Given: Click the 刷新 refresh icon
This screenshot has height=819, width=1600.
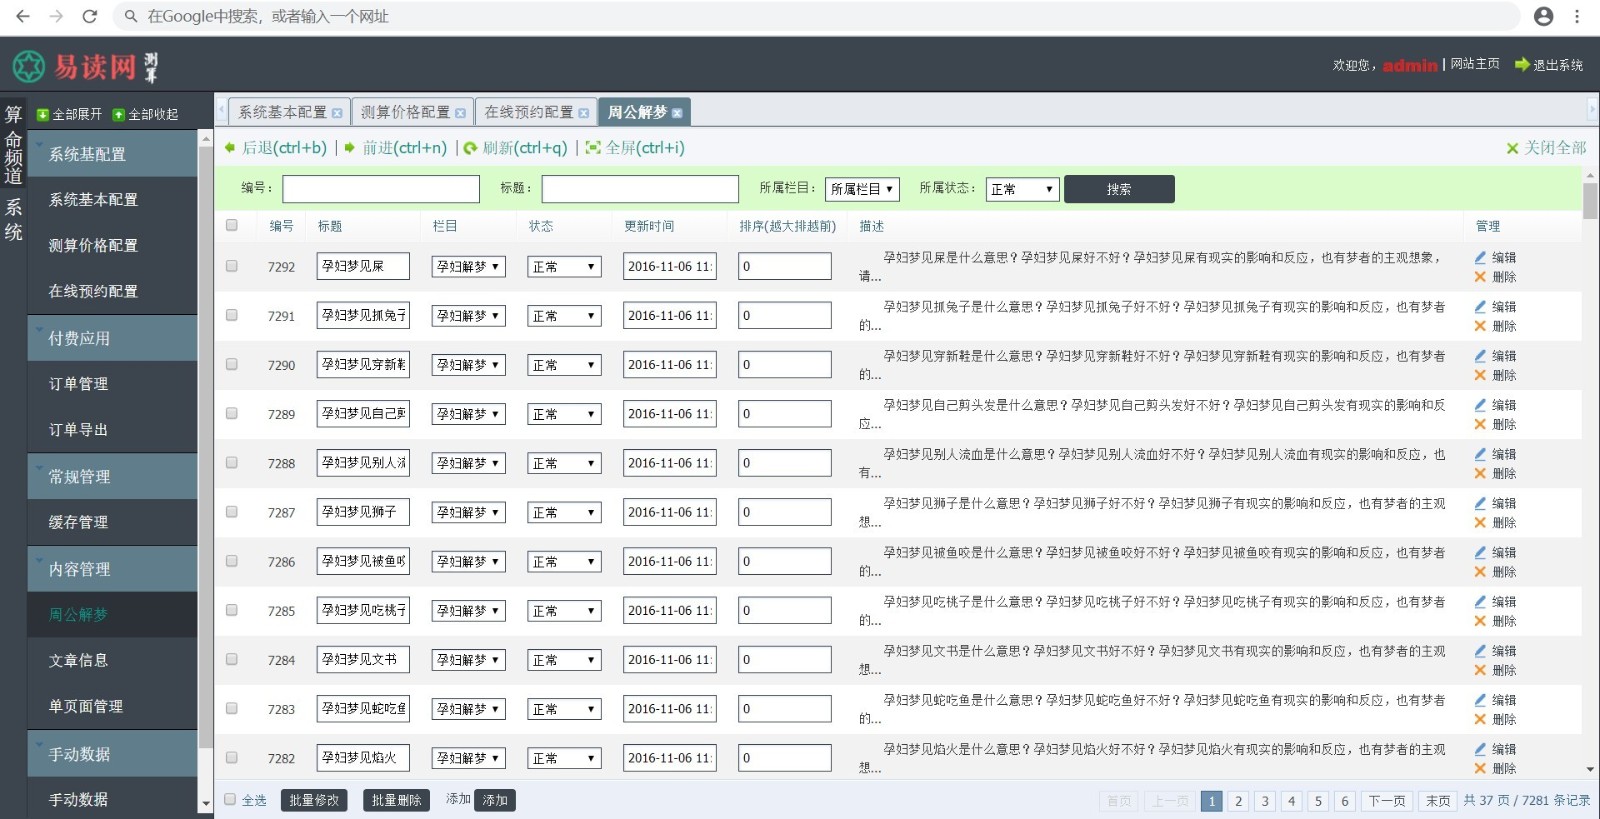Looking at the screenshot, I should tap(470, 148).
